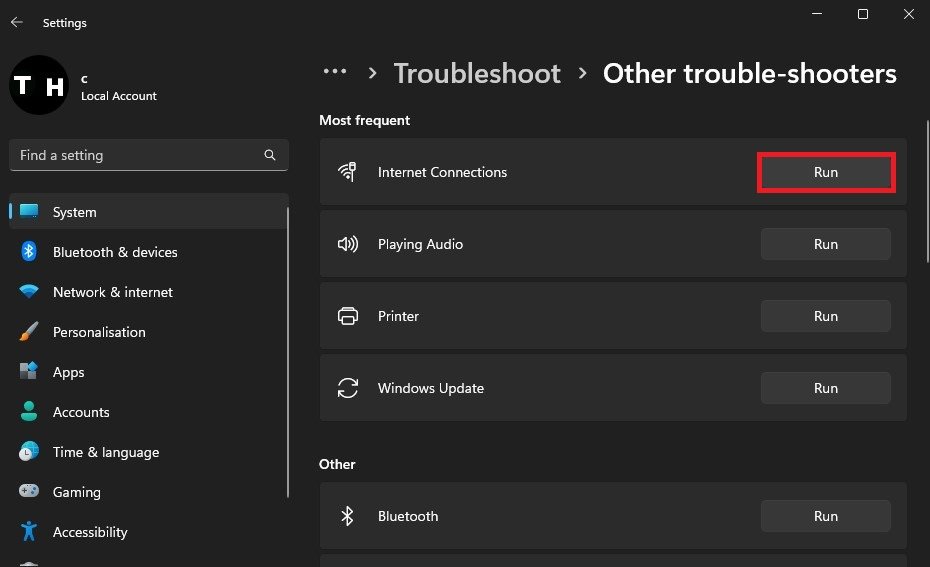930x567 pixels.
Task: Click the search magnifier icon
Action: click(270, 155)
